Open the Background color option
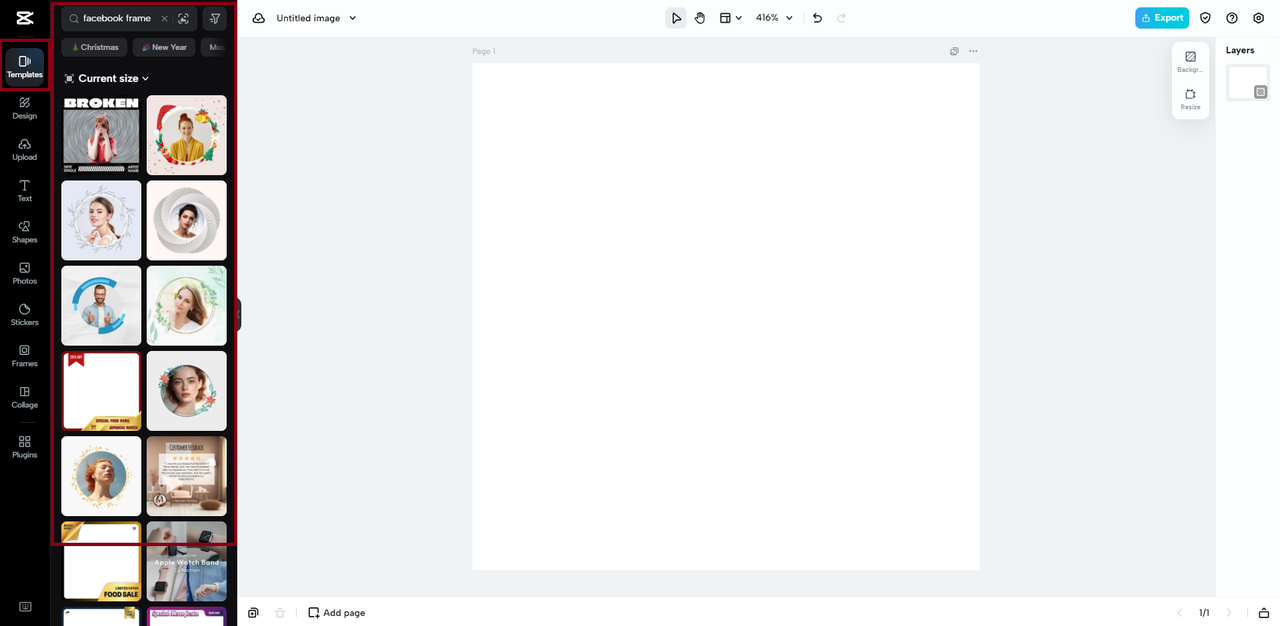This screenshot has width=1280, height=626. point(1190,62)
